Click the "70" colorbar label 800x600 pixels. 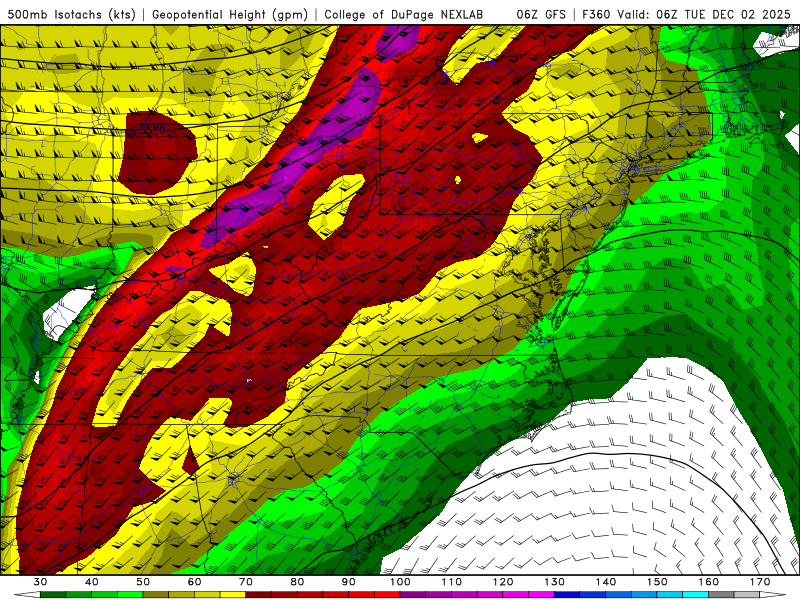pyautogui.click(x=246, y=582)
